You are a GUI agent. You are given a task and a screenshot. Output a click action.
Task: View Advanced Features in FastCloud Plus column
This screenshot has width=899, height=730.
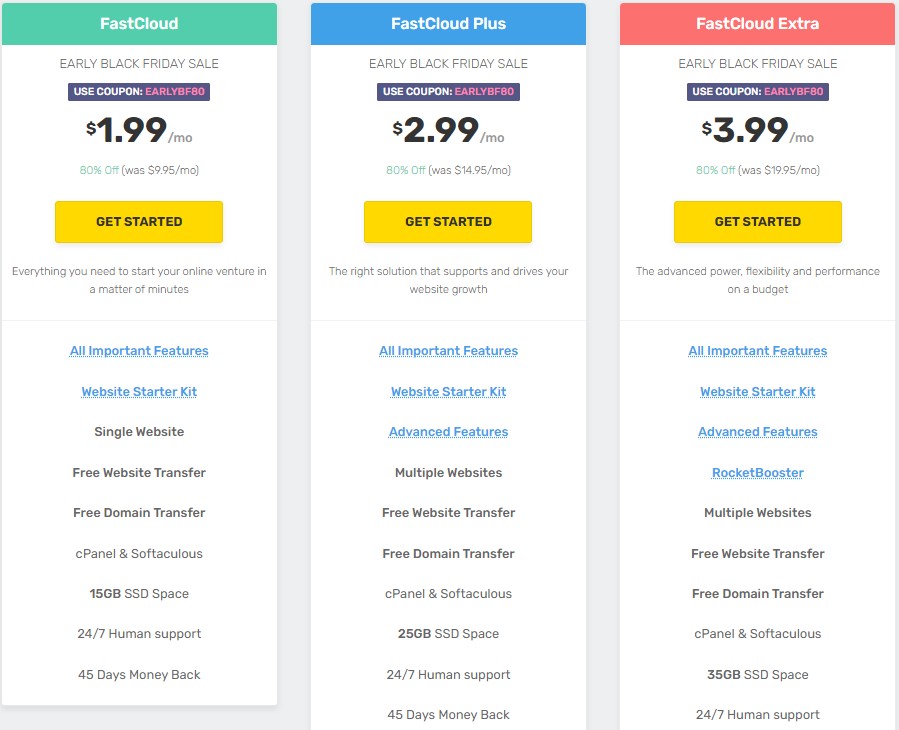[x=448, y=432]
